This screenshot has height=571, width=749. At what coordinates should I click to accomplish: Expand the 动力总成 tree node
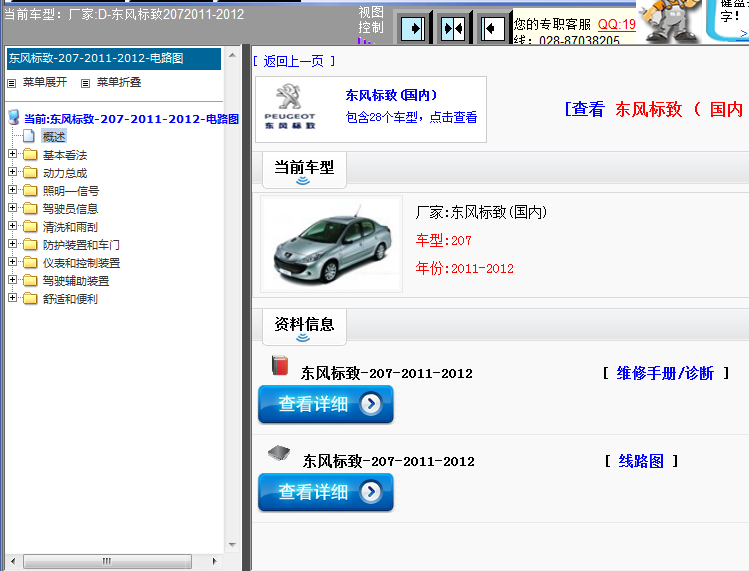click(x=13, y=172)
